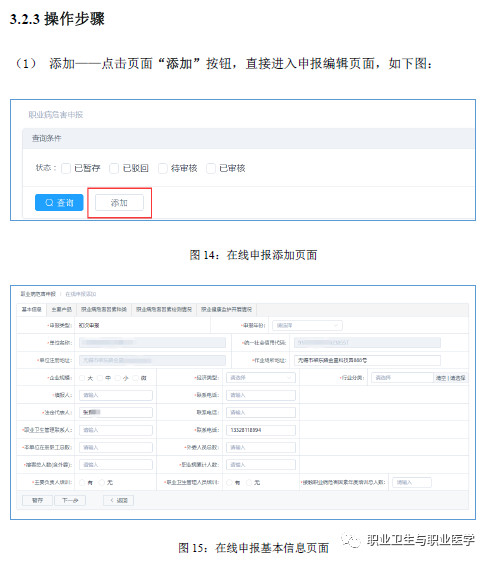Click the 返回 back arrow button
The width and height of the screenshot is (490, 562).
click(x=119, y=500)
